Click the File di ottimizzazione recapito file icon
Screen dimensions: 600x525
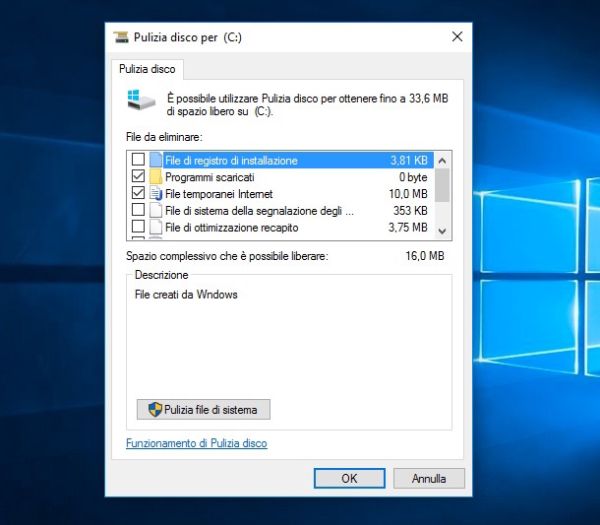click(156, 227)
